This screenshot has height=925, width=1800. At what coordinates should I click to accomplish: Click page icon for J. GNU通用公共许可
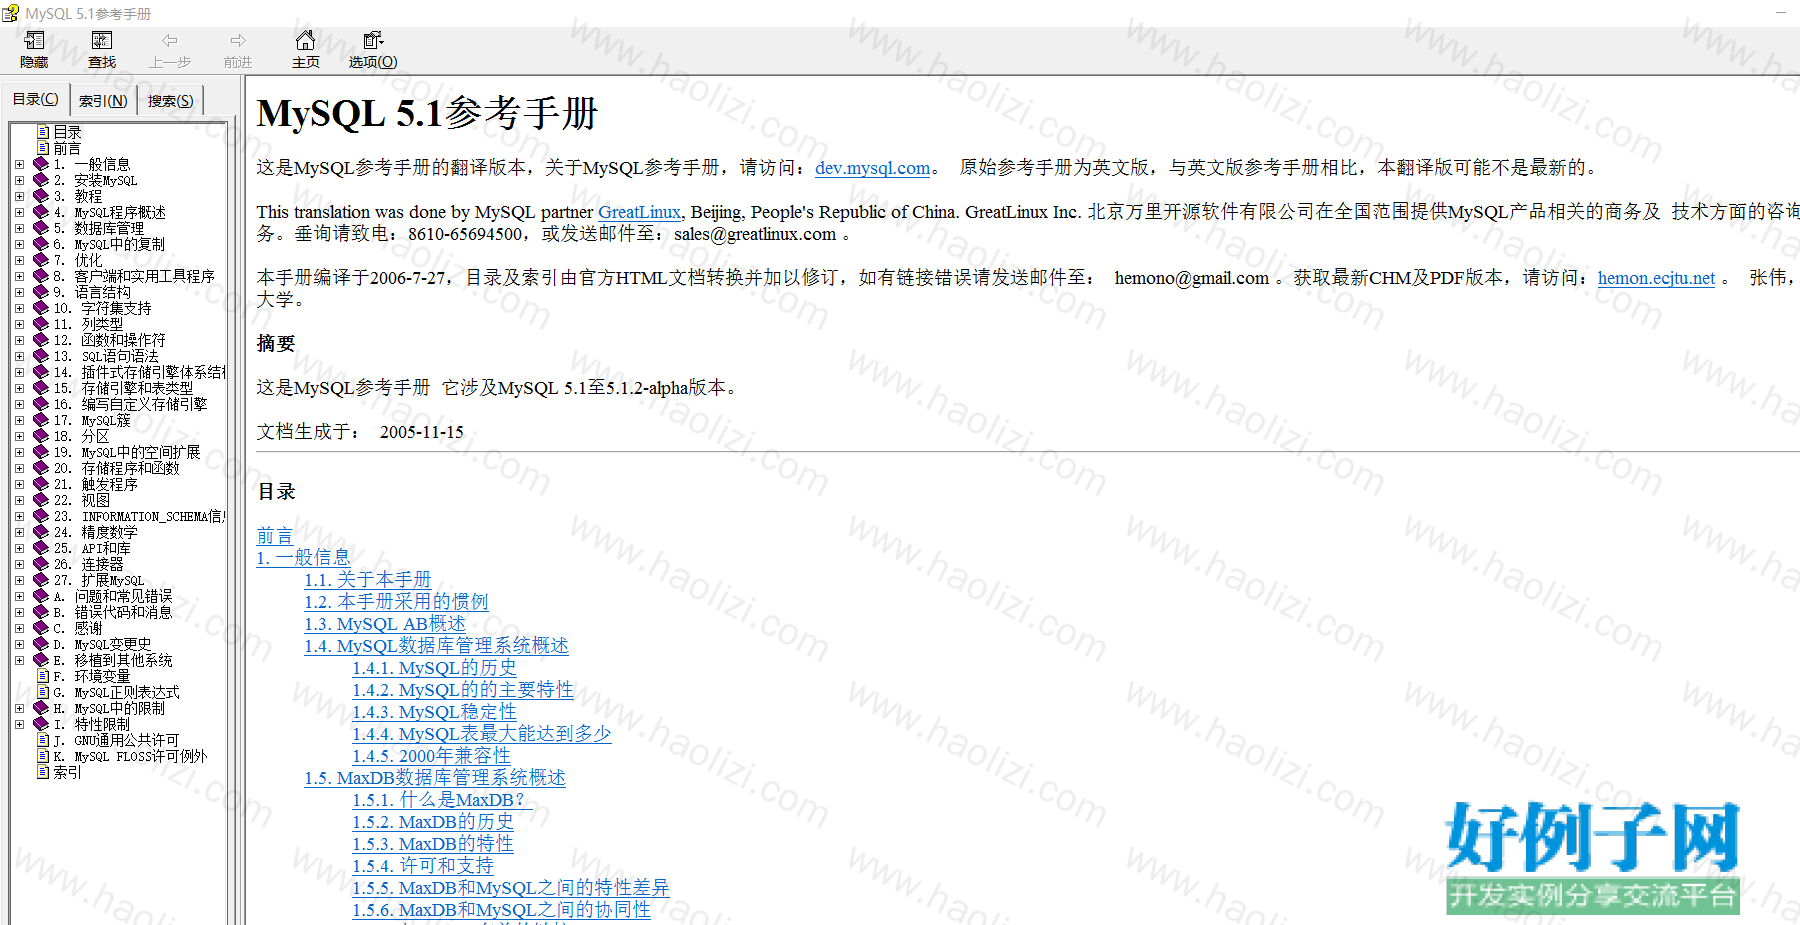(43, 740)
